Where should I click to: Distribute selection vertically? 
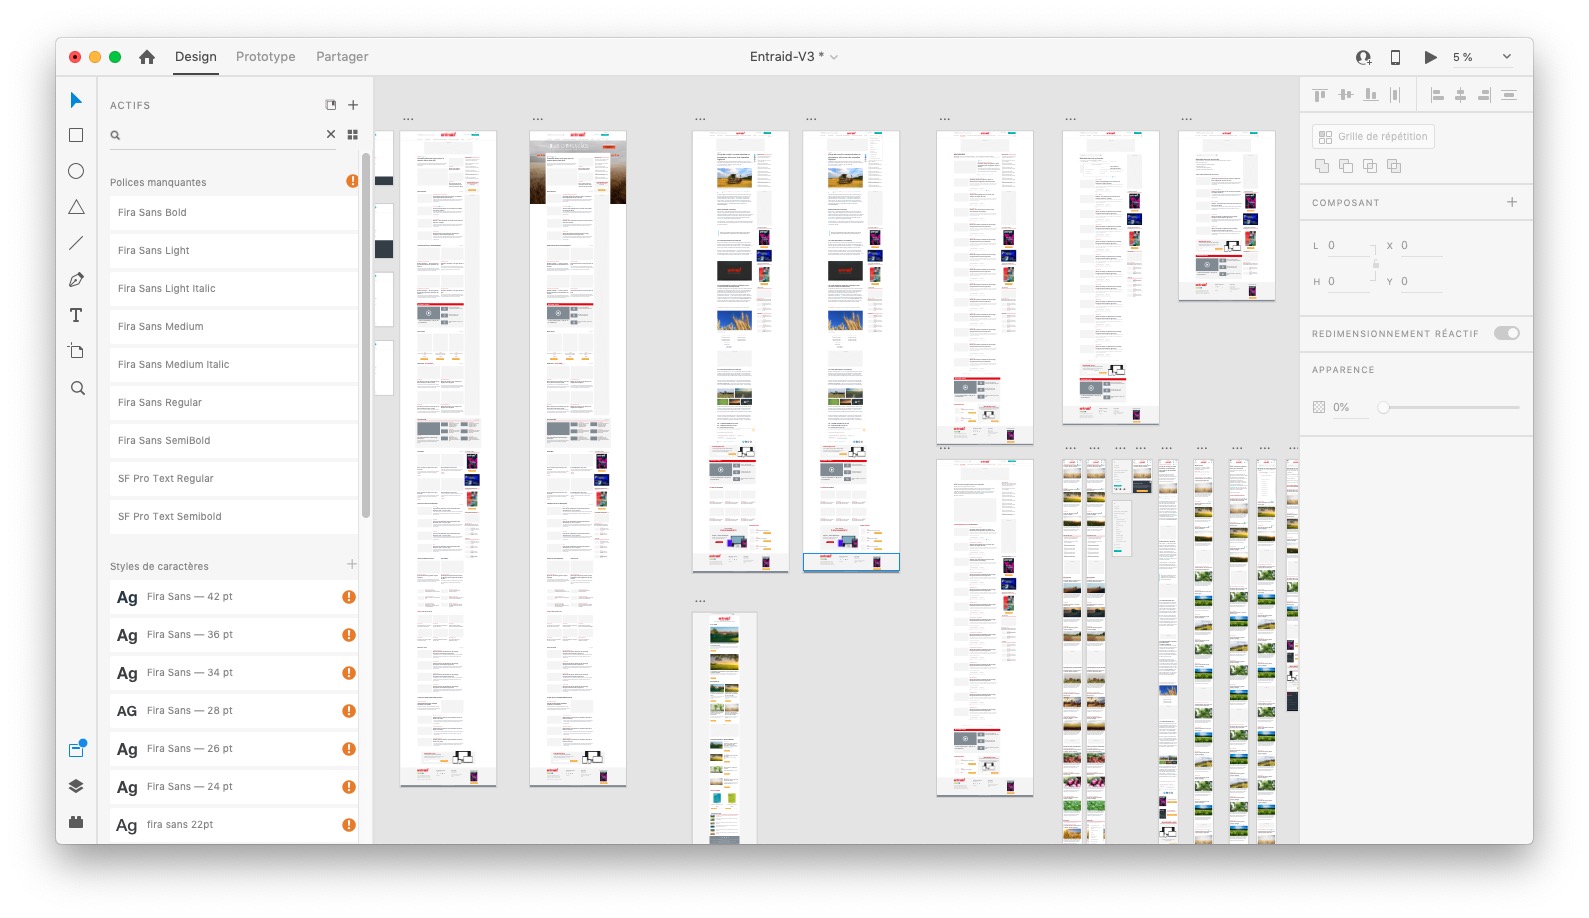point(1396,95)
